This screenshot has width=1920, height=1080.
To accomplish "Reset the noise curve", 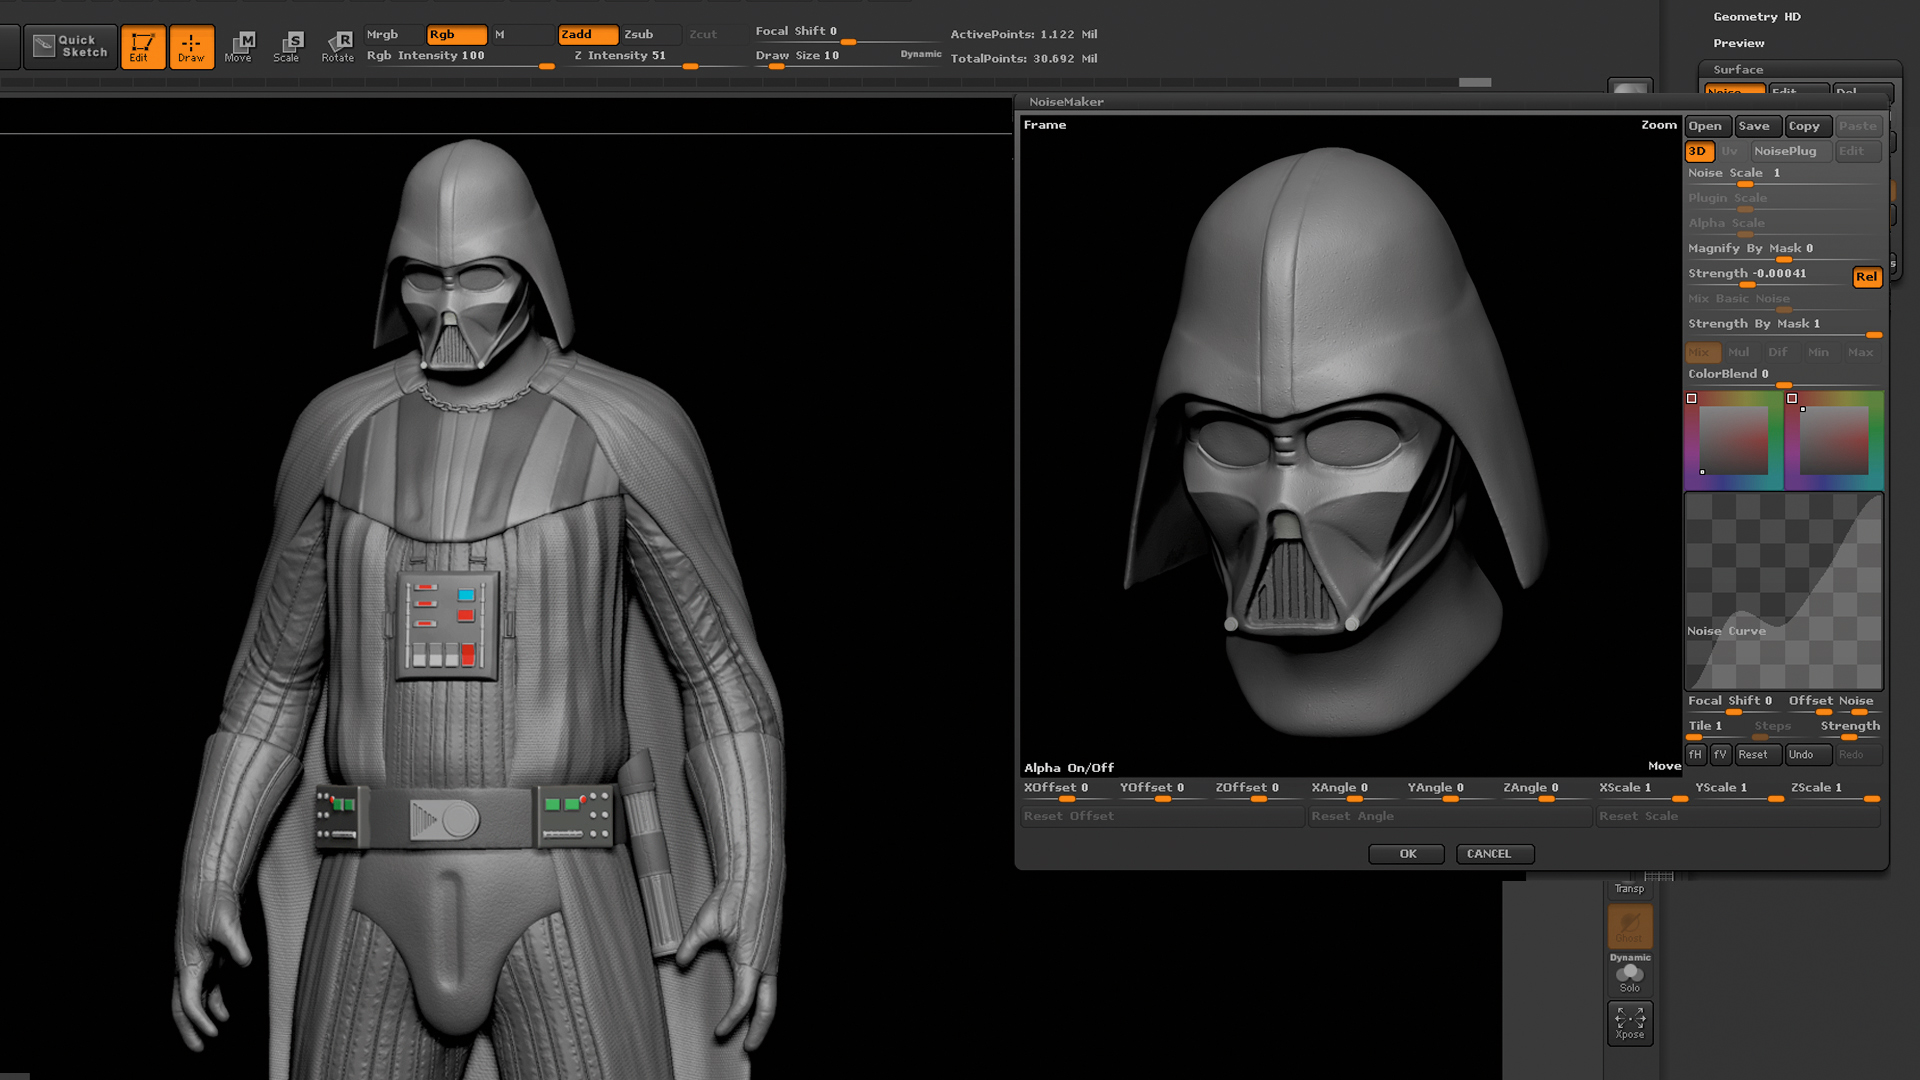I will click(1757, 754).
